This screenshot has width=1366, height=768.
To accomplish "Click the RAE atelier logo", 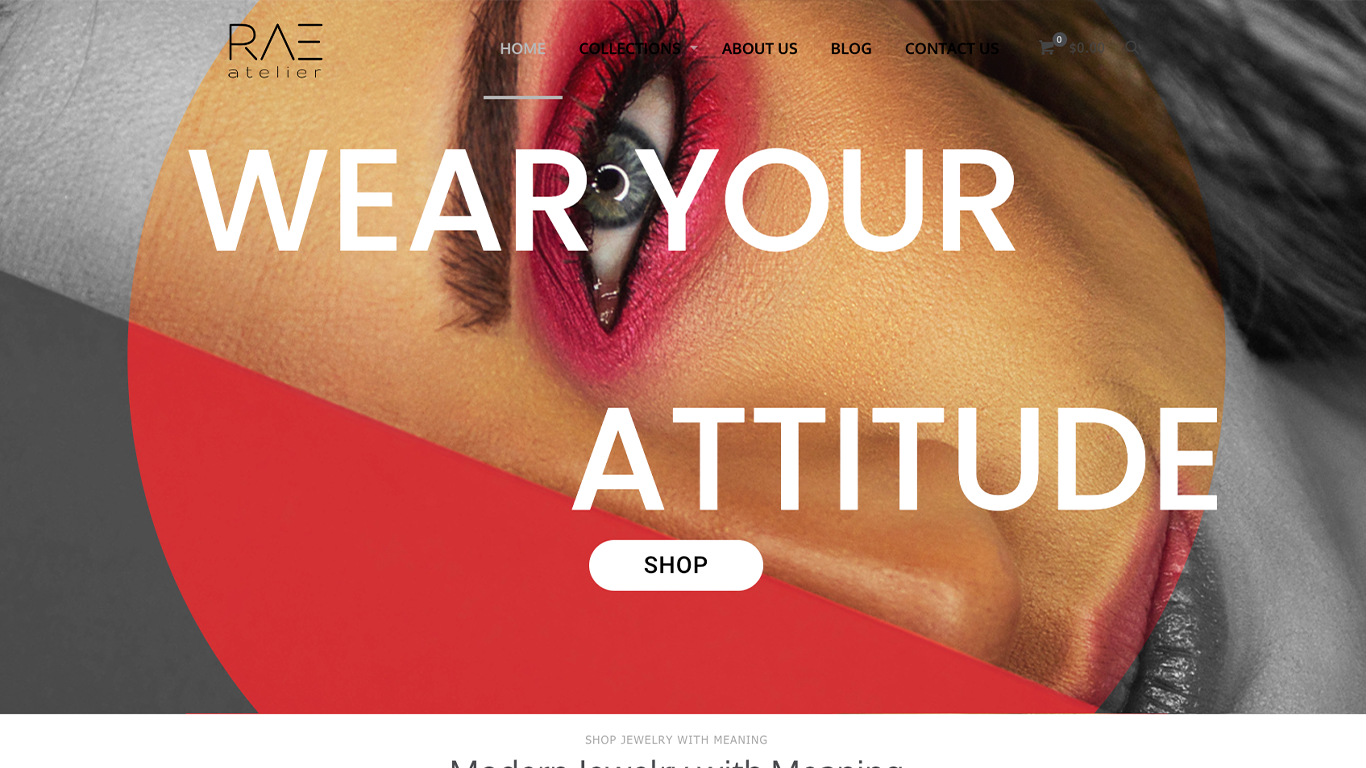I will (x=275, y=50).
